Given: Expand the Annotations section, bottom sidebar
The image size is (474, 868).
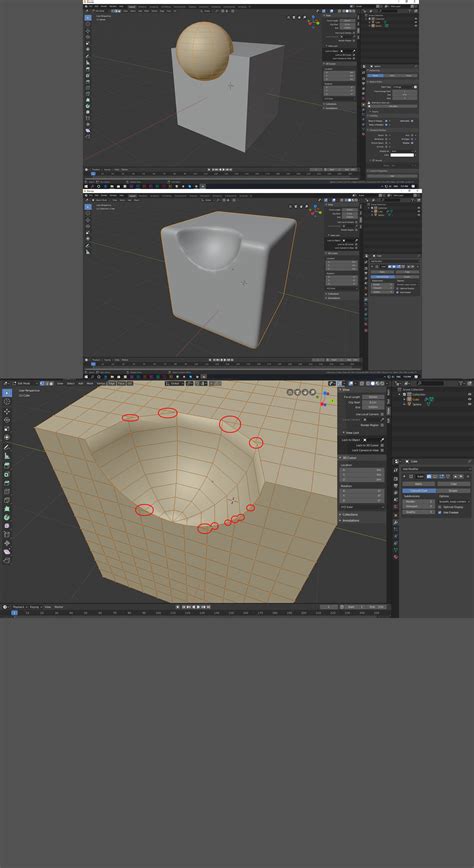Looking at the screenshot, I should pos(350,520).
